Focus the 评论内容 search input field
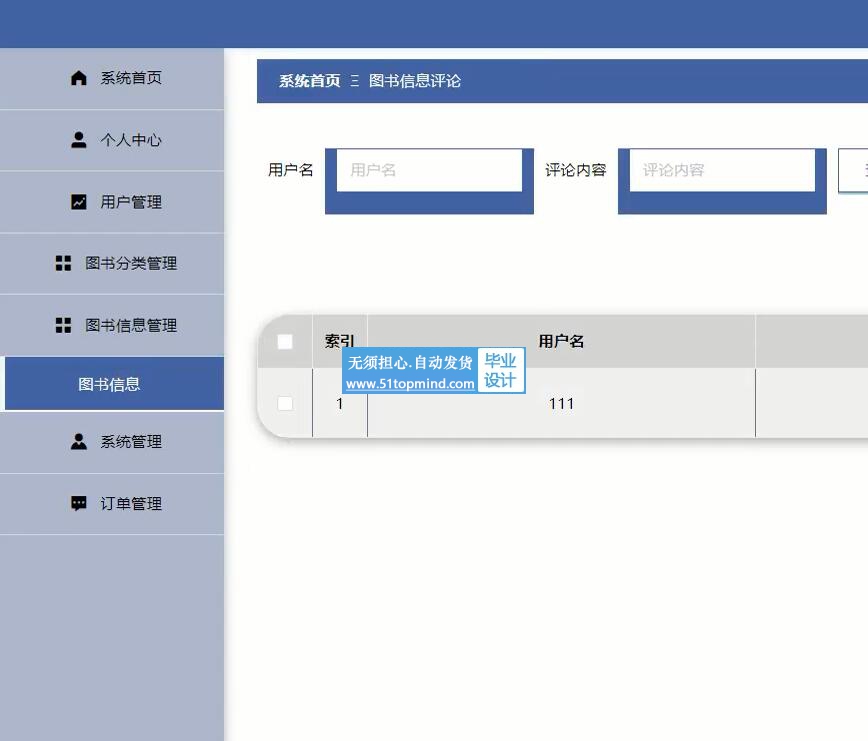The width and height of the screenshot is (868, 741). pos(722,171)
